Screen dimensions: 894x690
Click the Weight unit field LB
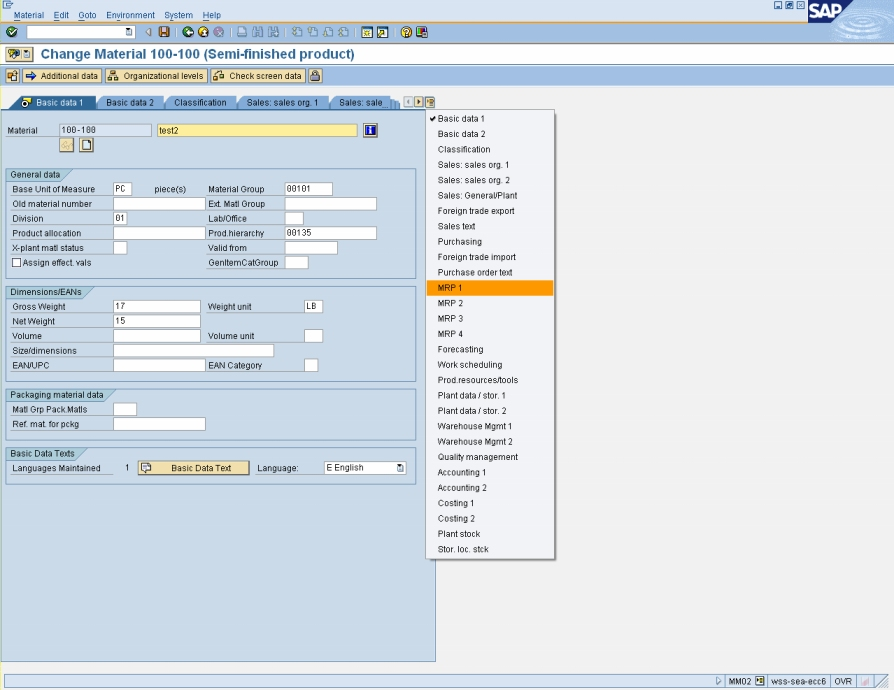(x=314, y=307)
